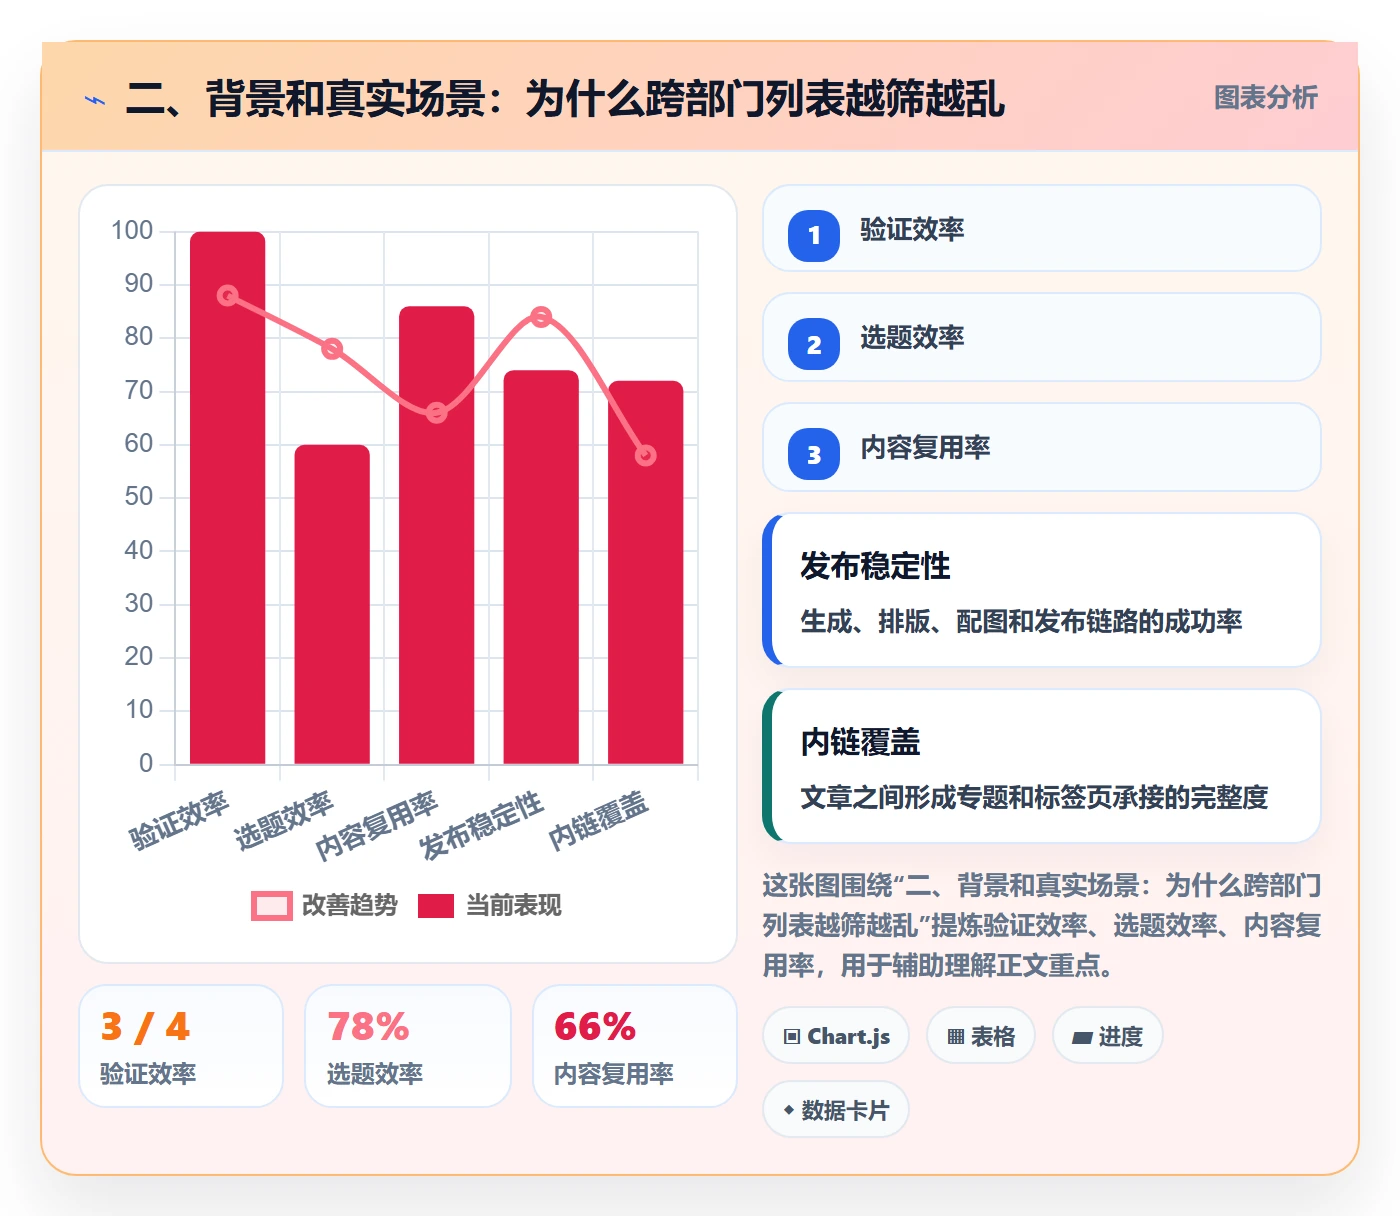Toggle the 当前表现 legend swatch
Viewport: 1400px width, 1216px height.
coord(436,905)
